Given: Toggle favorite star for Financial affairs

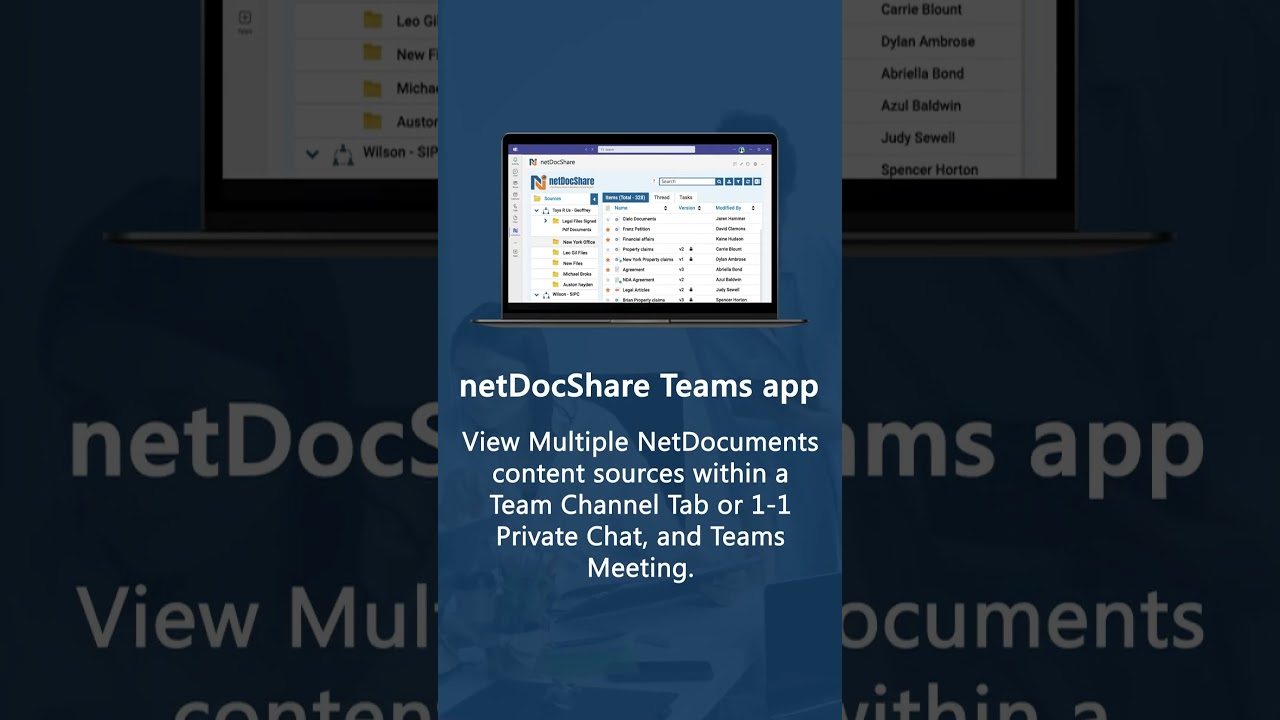Looking at the screenshot, I should click(x=608, y=239).
